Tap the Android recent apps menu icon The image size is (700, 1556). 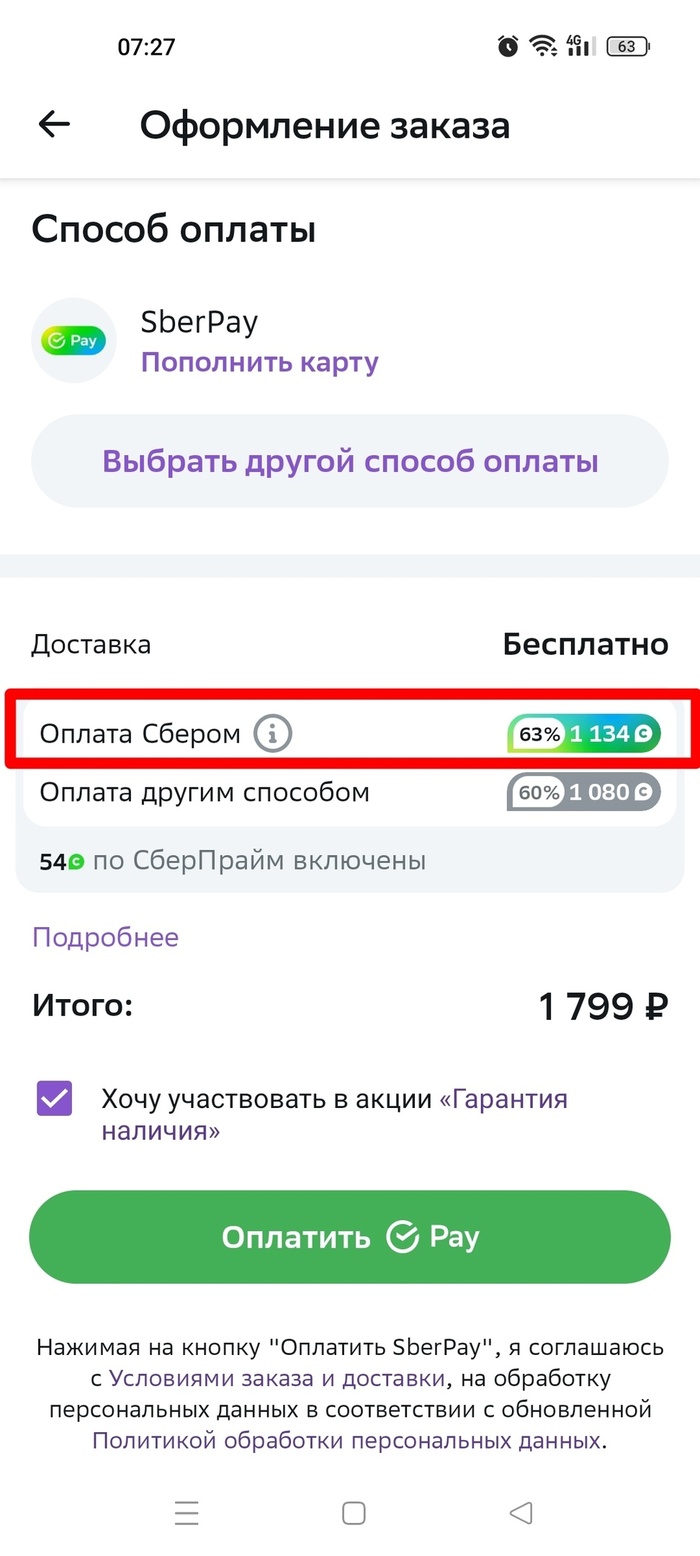point(187,1512)
